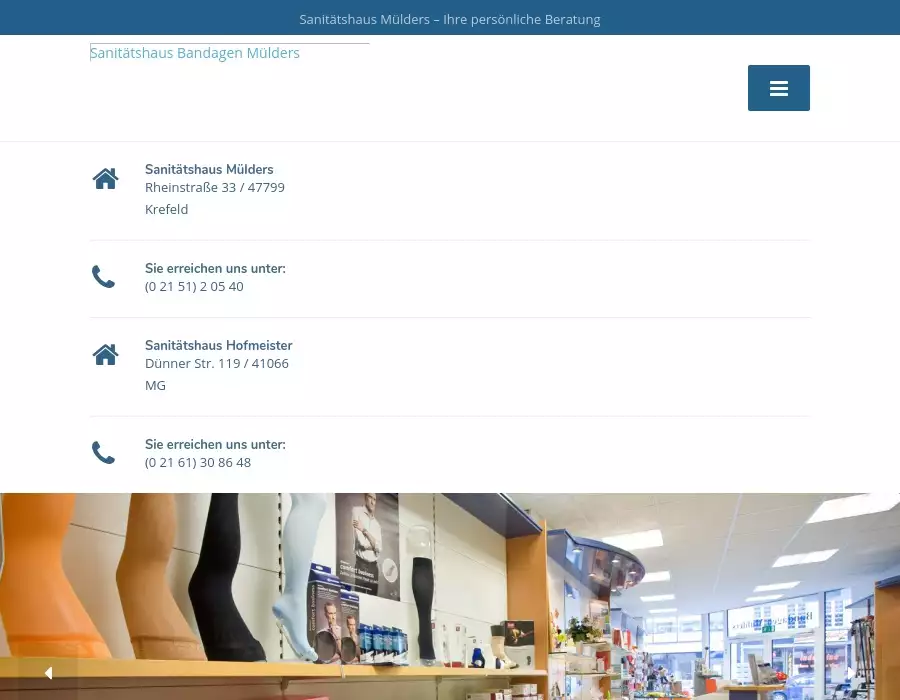Go to previous slide with left arrow
Image resolution: width=900 pixels, height=700 pixels.
[47, 673]
